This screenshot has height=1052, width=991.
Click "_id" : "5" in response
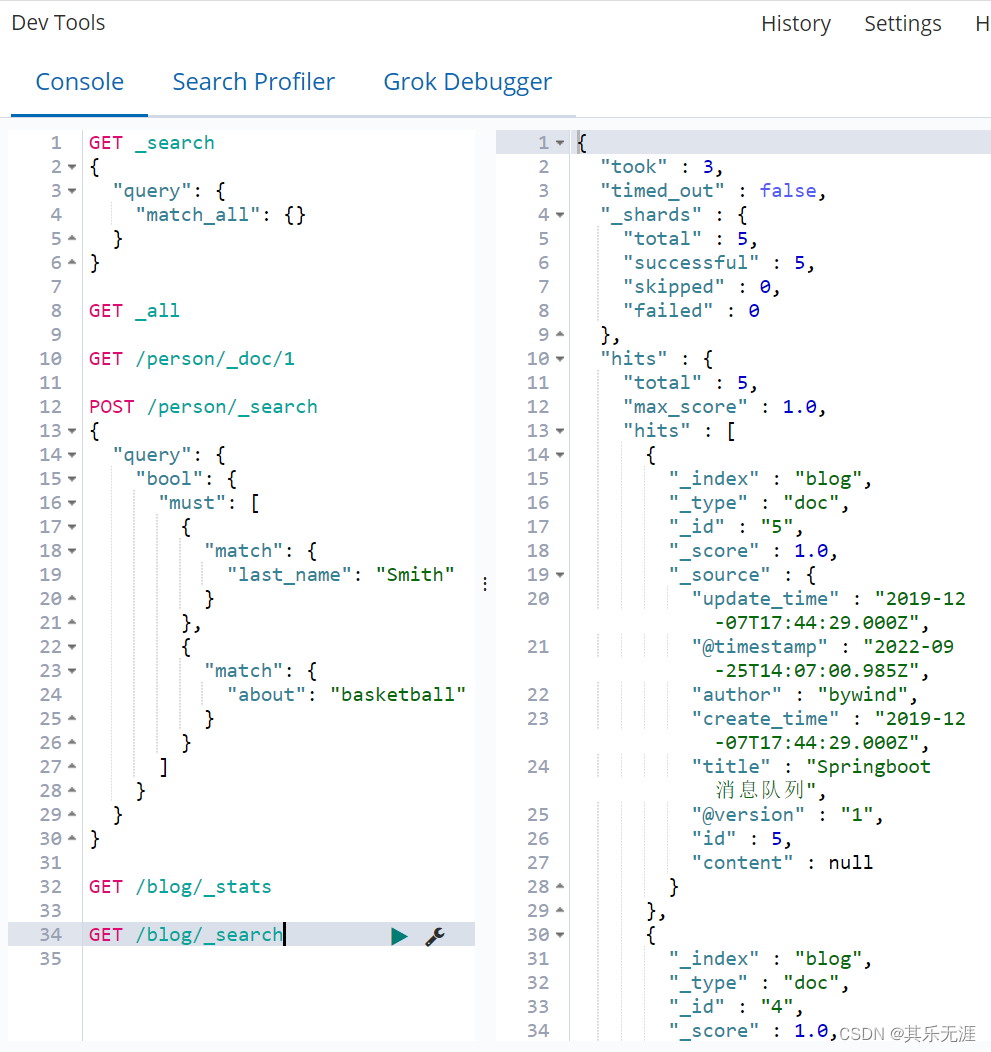click(736, 527)
